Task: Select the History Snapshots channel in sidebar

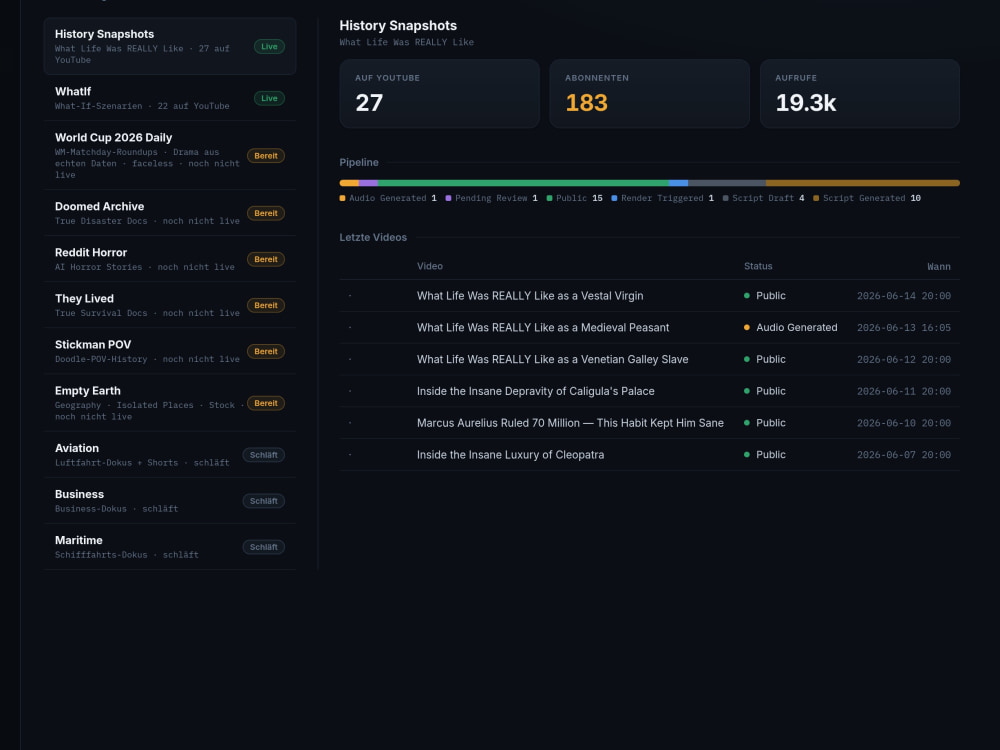Action: [170, 46]
